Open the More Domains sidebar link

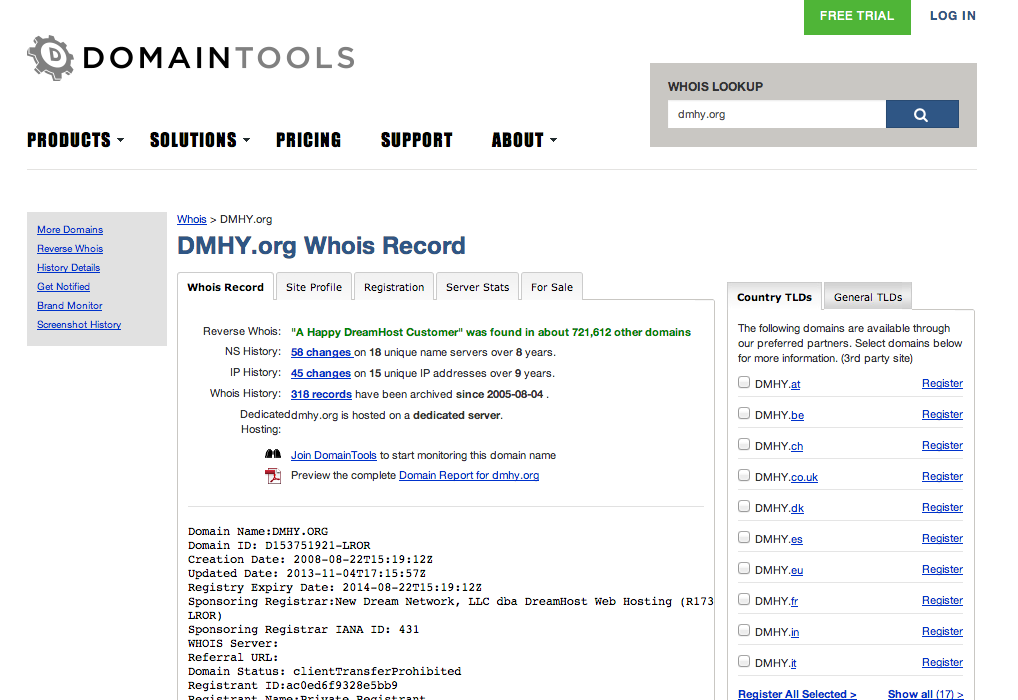[x=70, y=230]
